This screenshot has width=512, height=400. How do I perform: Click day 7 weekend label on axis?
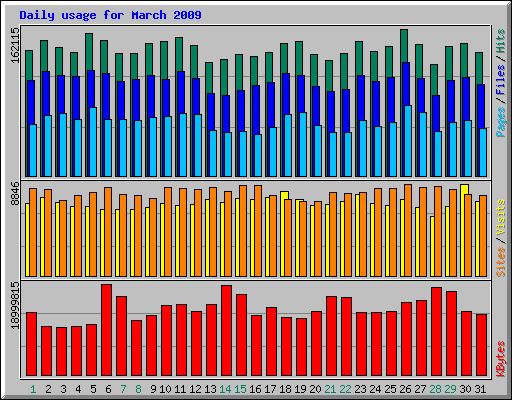click(x=123, y=389)
